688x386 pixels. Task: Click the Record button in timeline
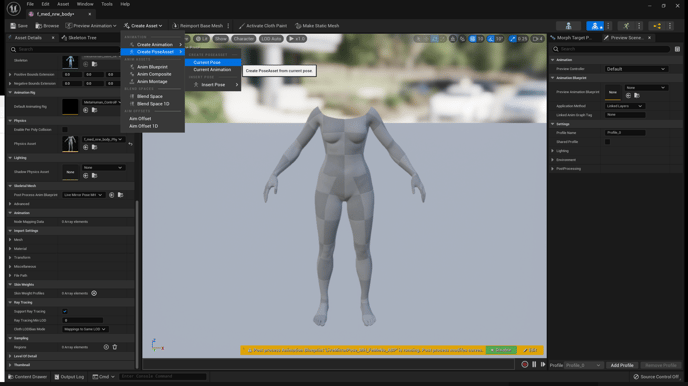pos(525,365)
